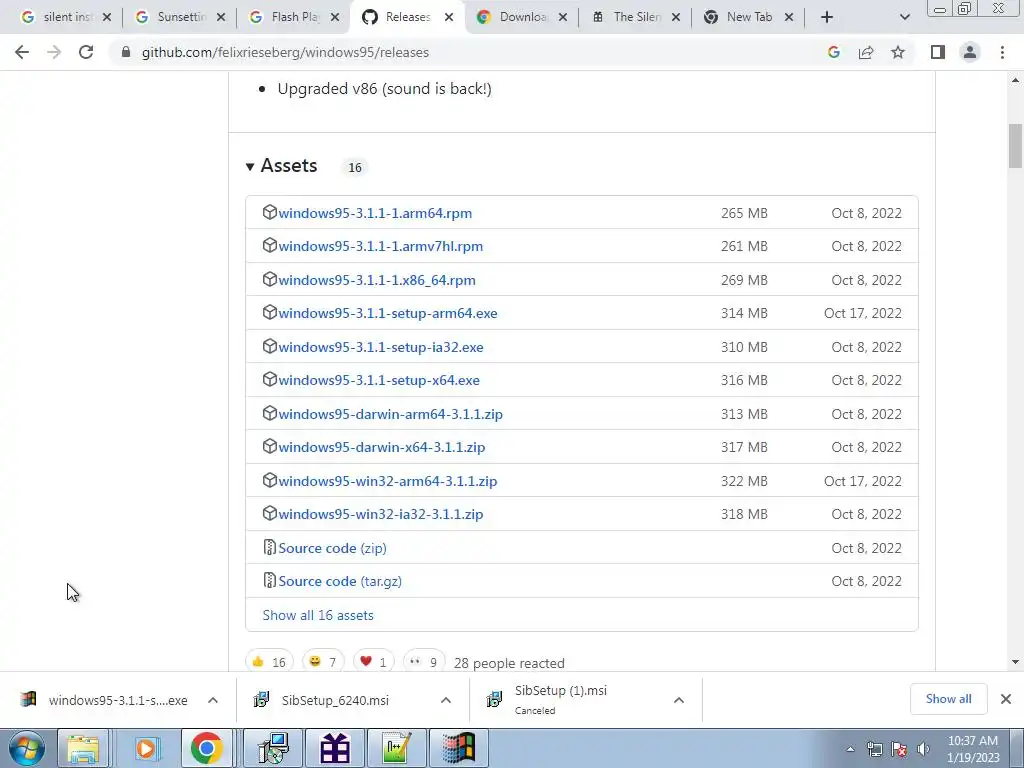Open the browser side panel
This screenshot has width=1024, height=768.
coord(938,52)
